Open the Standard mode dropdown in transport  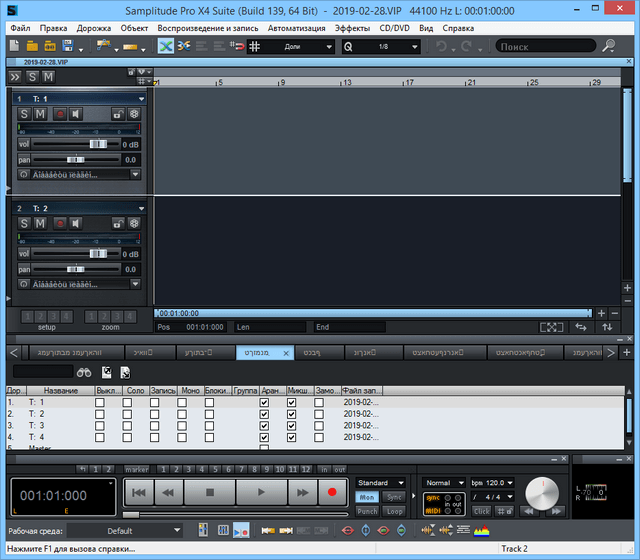coord(381,483)
